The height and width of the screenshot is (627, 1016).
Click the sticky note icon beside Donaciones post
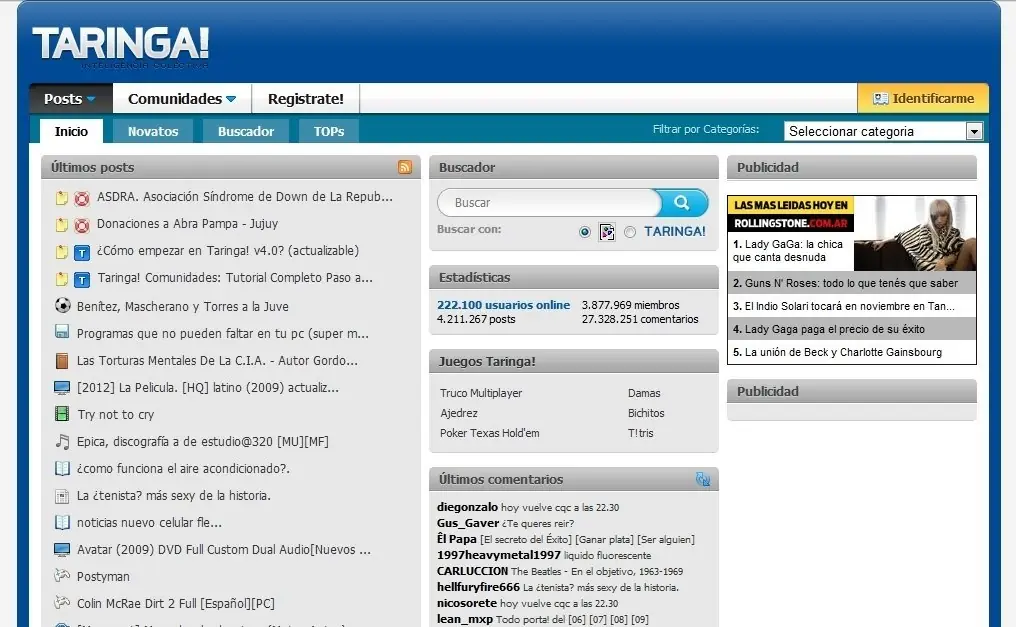(62, 225)
